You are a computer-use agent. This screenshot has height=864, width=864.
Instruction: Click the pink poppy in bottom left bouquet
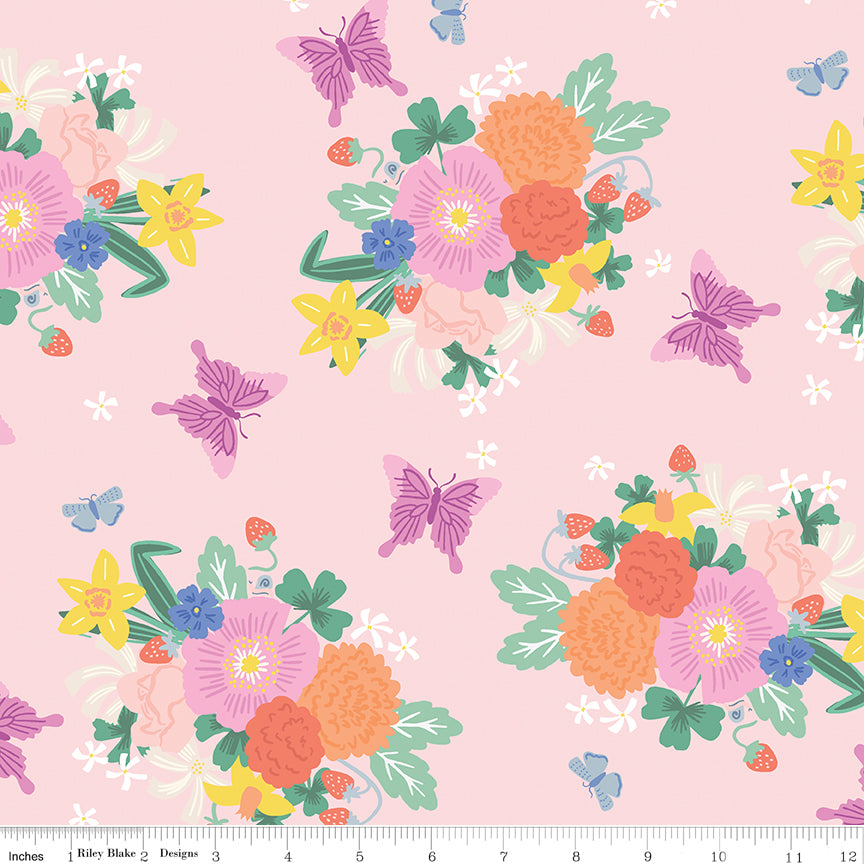pos(250,665)
